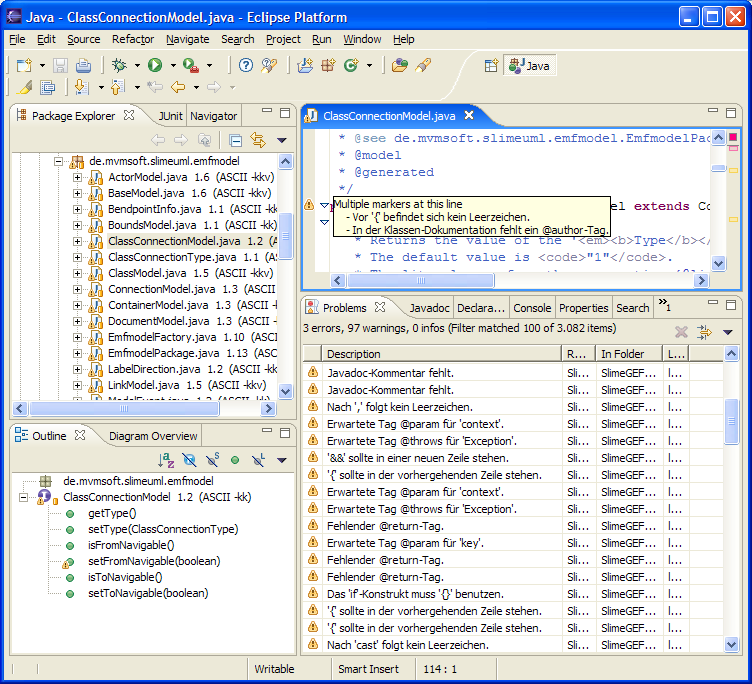Screen dimensions: 752x684
Task: Show hidden view tabs chevron in Problems panel
Action: click(x=665, y=305)
